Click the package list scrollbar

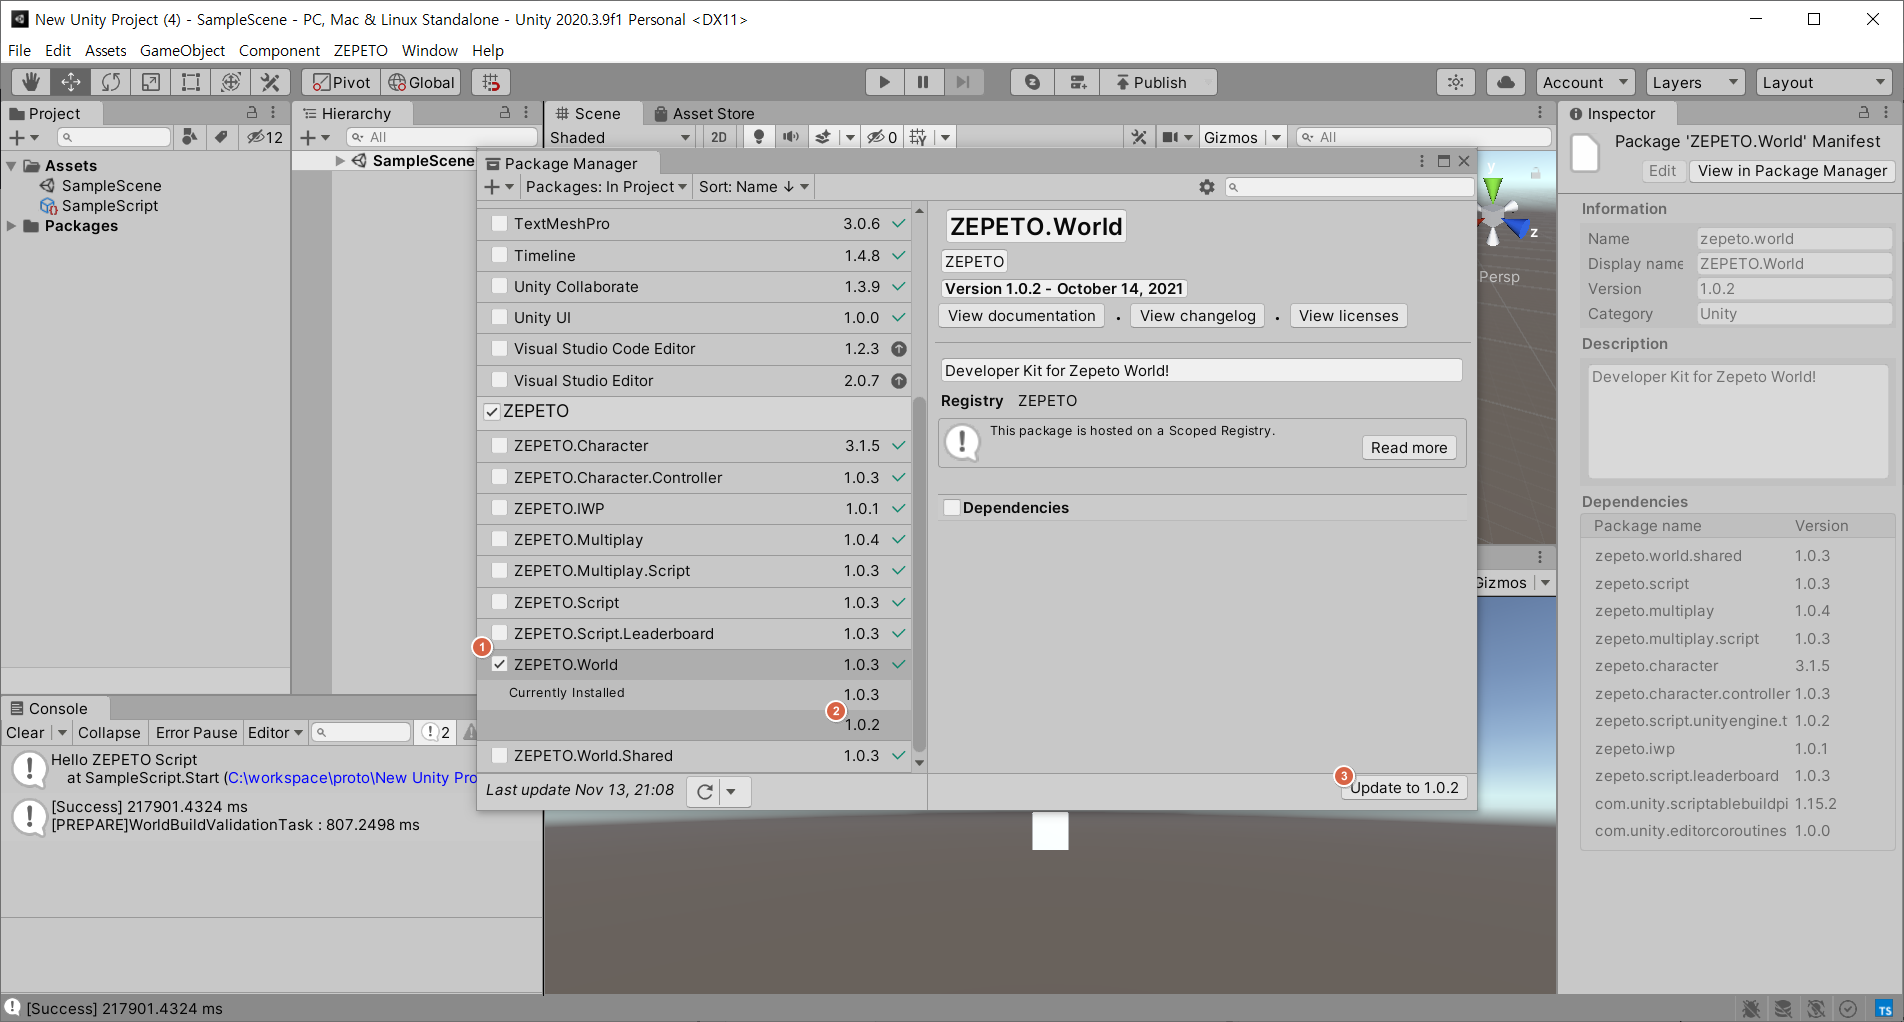click(919, 575)
